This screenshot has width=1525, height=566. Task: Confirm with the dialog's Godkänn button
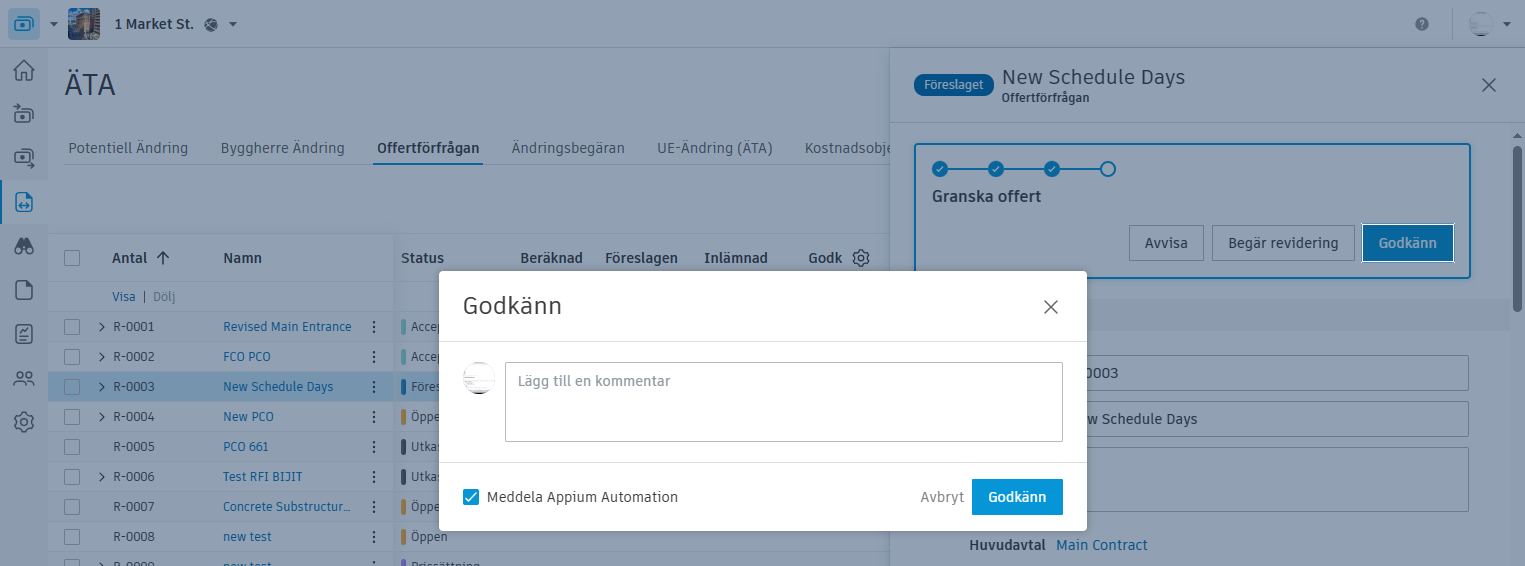tap(1017, 497)
